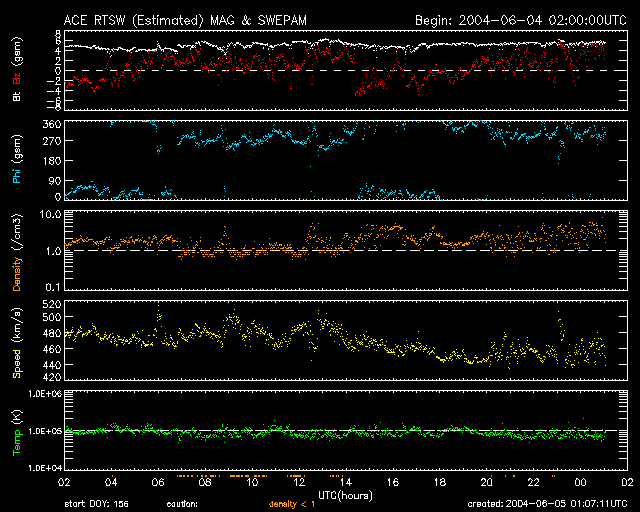Click the title 'ACE RTSW (Estimated) MAG & SWEPAM'

[x=185, y=20]
